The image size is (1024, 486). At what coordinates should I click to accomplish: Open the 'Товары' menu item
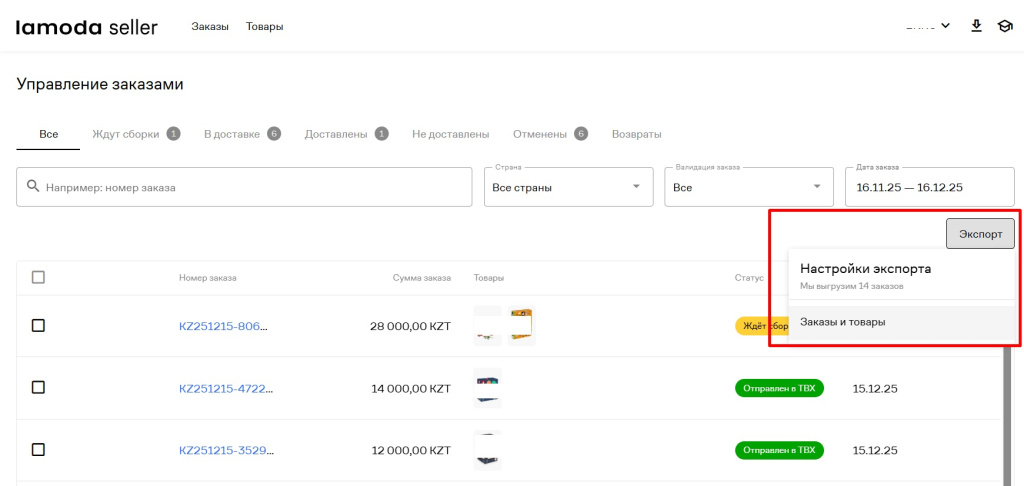(x=265, y=27)
